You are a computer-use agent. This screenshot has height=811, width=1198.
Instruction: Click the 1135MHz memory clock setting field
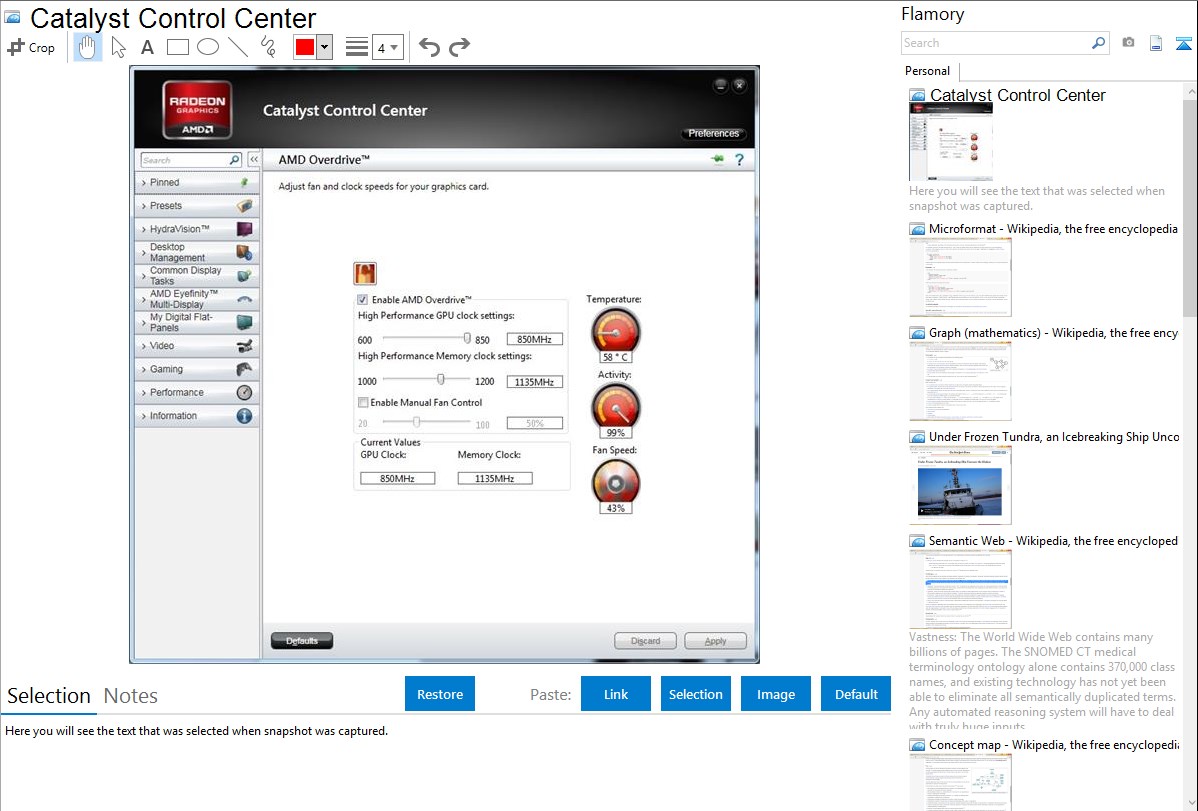click(x=534, y=381)
